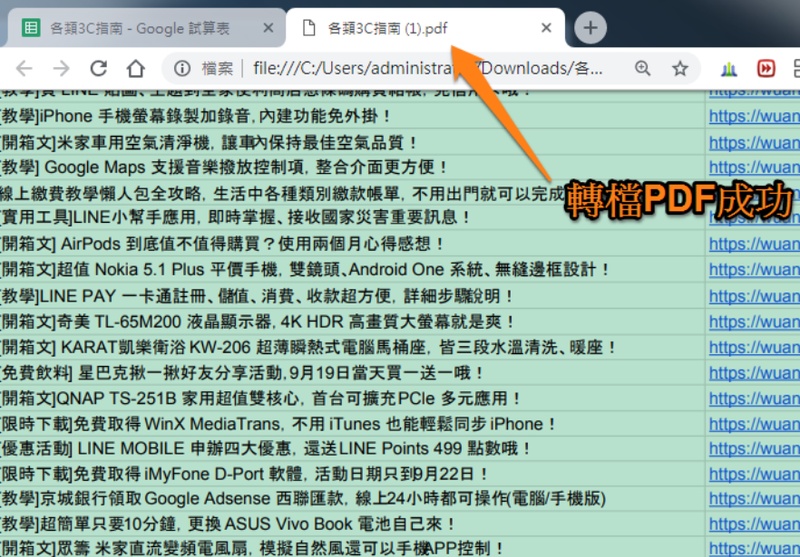Open link beside iPhone 手機螢幕錄製 row
The height and width of the screenshot is (557, 800).
tap(754, 116)
